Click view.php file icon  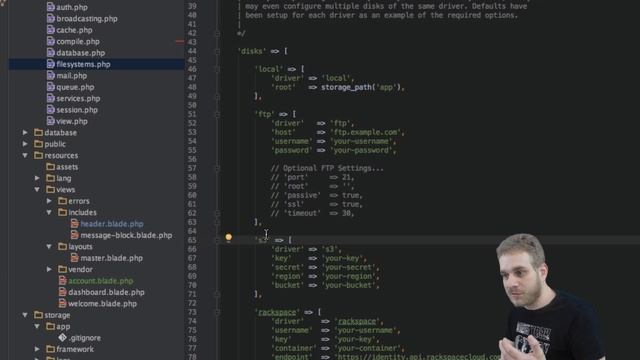pos(51,121)
